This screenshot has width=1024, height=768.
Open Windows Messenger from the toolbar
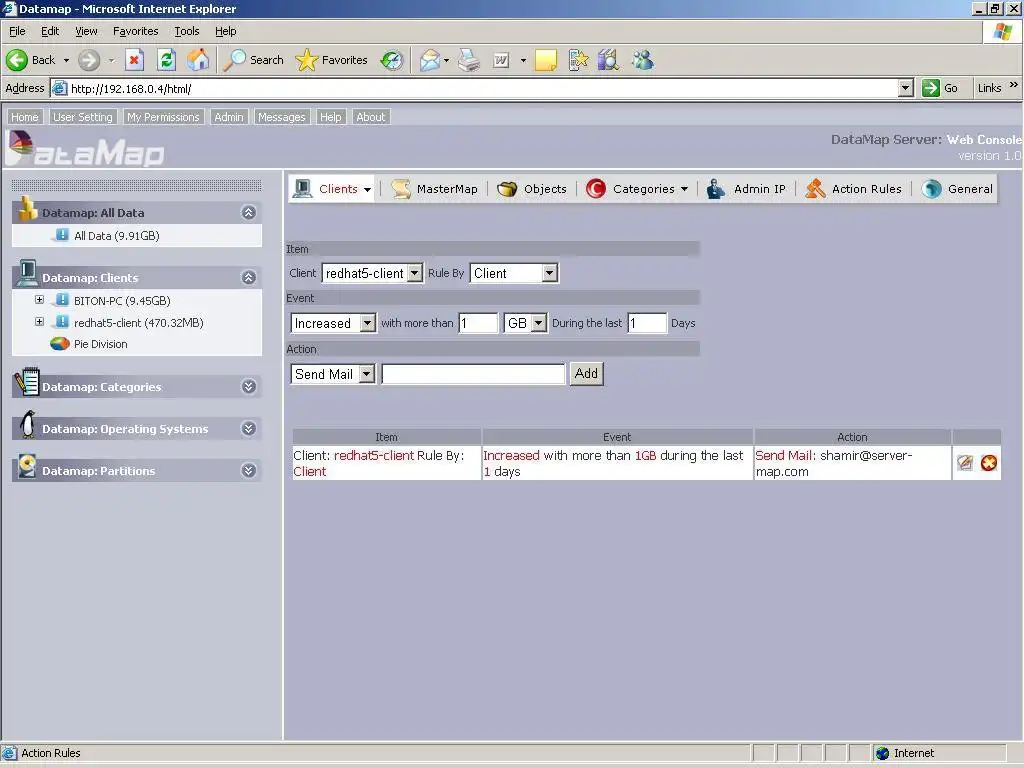point(641,60)
